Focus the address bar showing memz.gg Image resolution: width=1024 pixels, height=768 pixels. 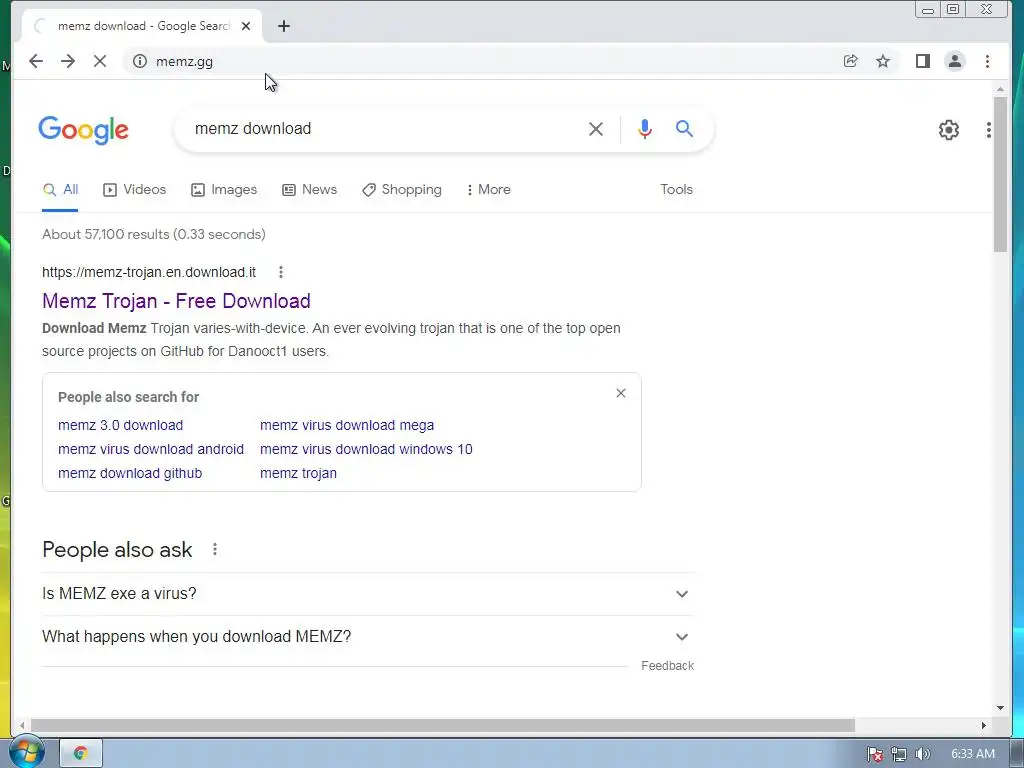click(x=483, y=61)
